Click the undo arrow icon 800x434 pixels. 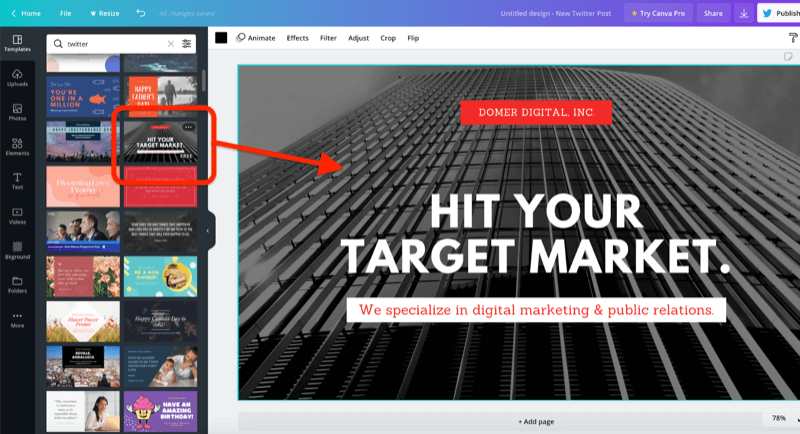[x=141, y=13]
